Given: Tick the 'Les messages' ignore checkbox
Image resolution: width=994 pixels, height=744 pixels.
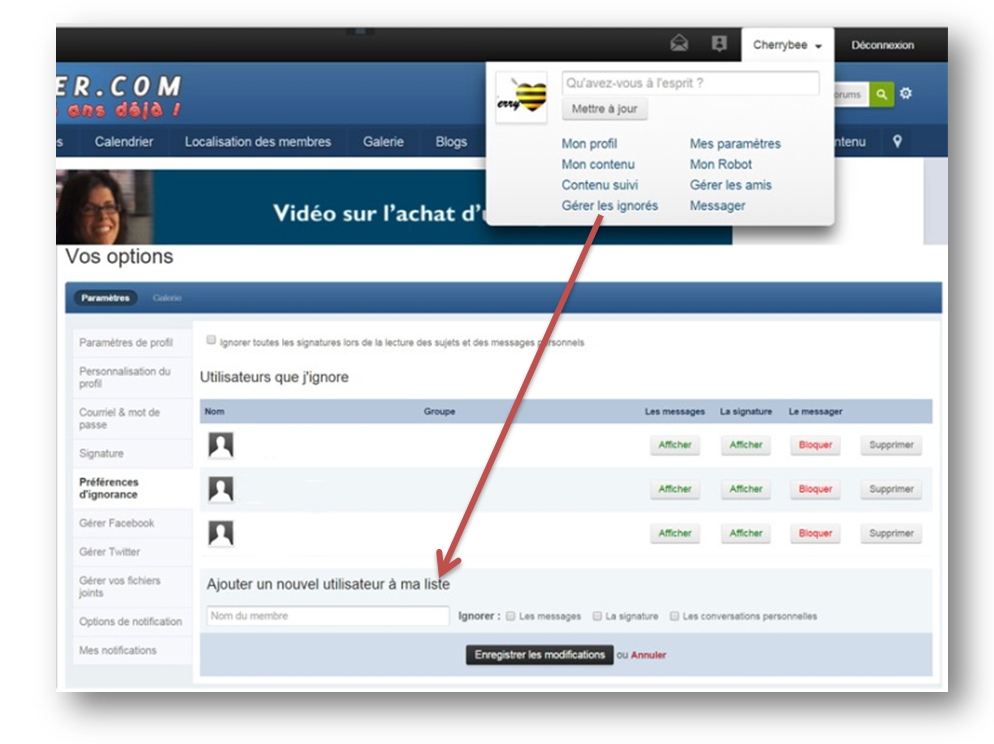Looking at the screenshot, I should (x=511, y=616).
